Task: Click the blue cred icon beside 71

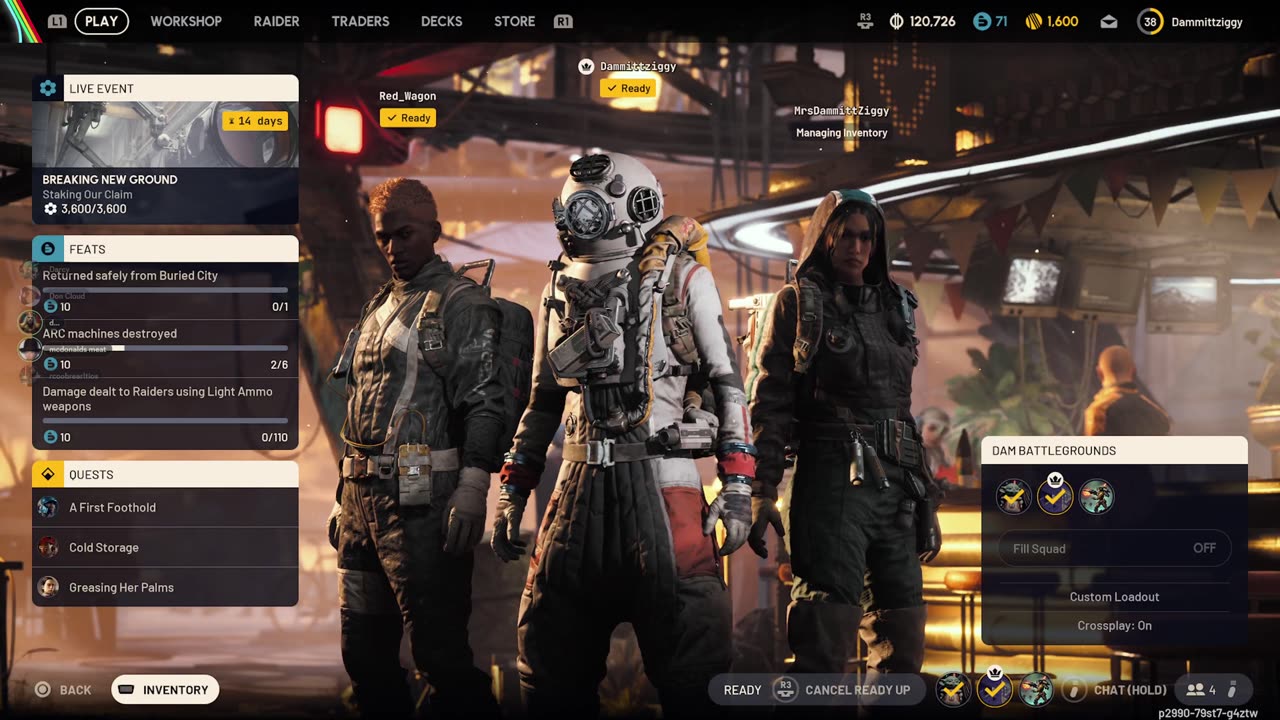Action: tap(981, 21)
